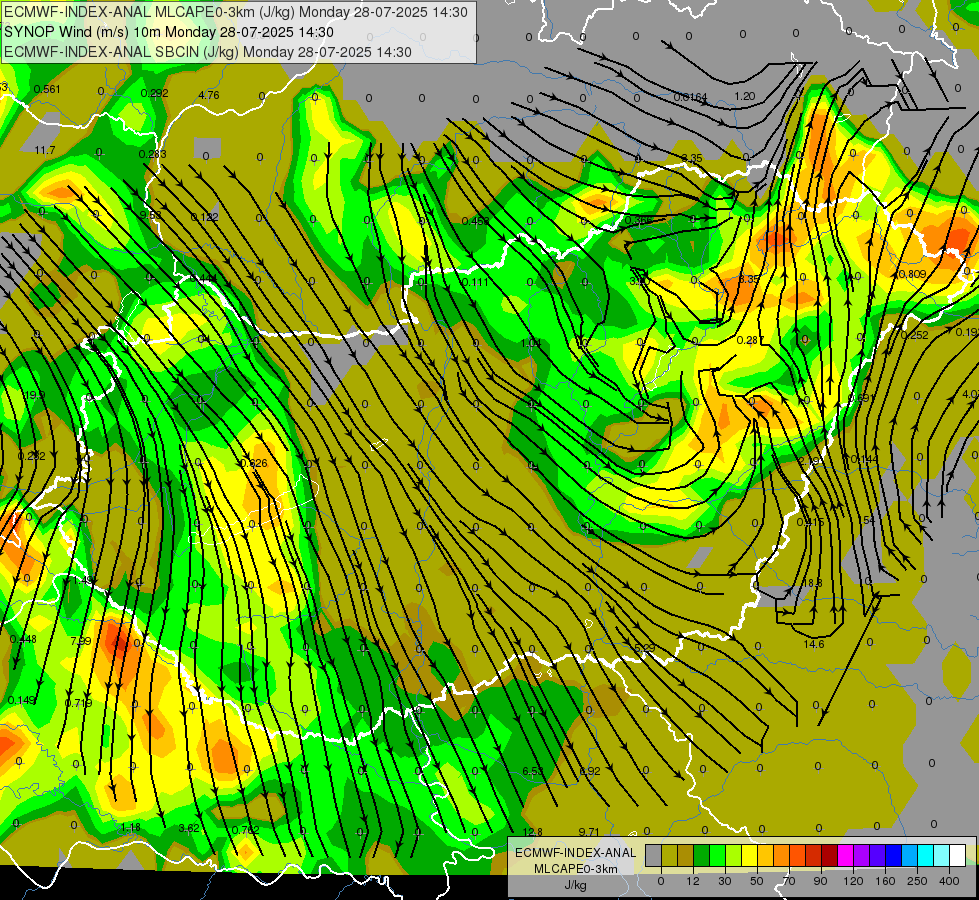
Task: Pick the bright yellow color scale swatch
Action: [750, 855]
